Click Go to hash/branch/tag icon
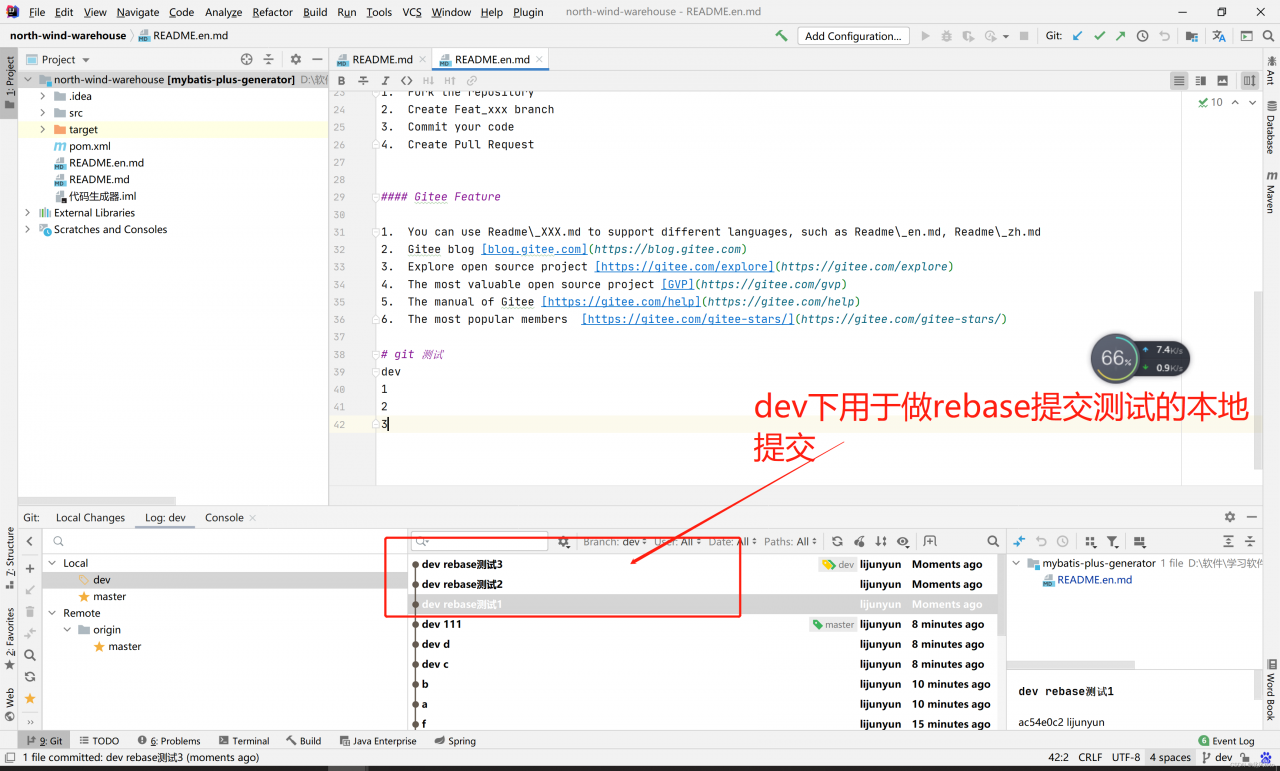The height and width of the screenshot is (771, 1280). 929,542
